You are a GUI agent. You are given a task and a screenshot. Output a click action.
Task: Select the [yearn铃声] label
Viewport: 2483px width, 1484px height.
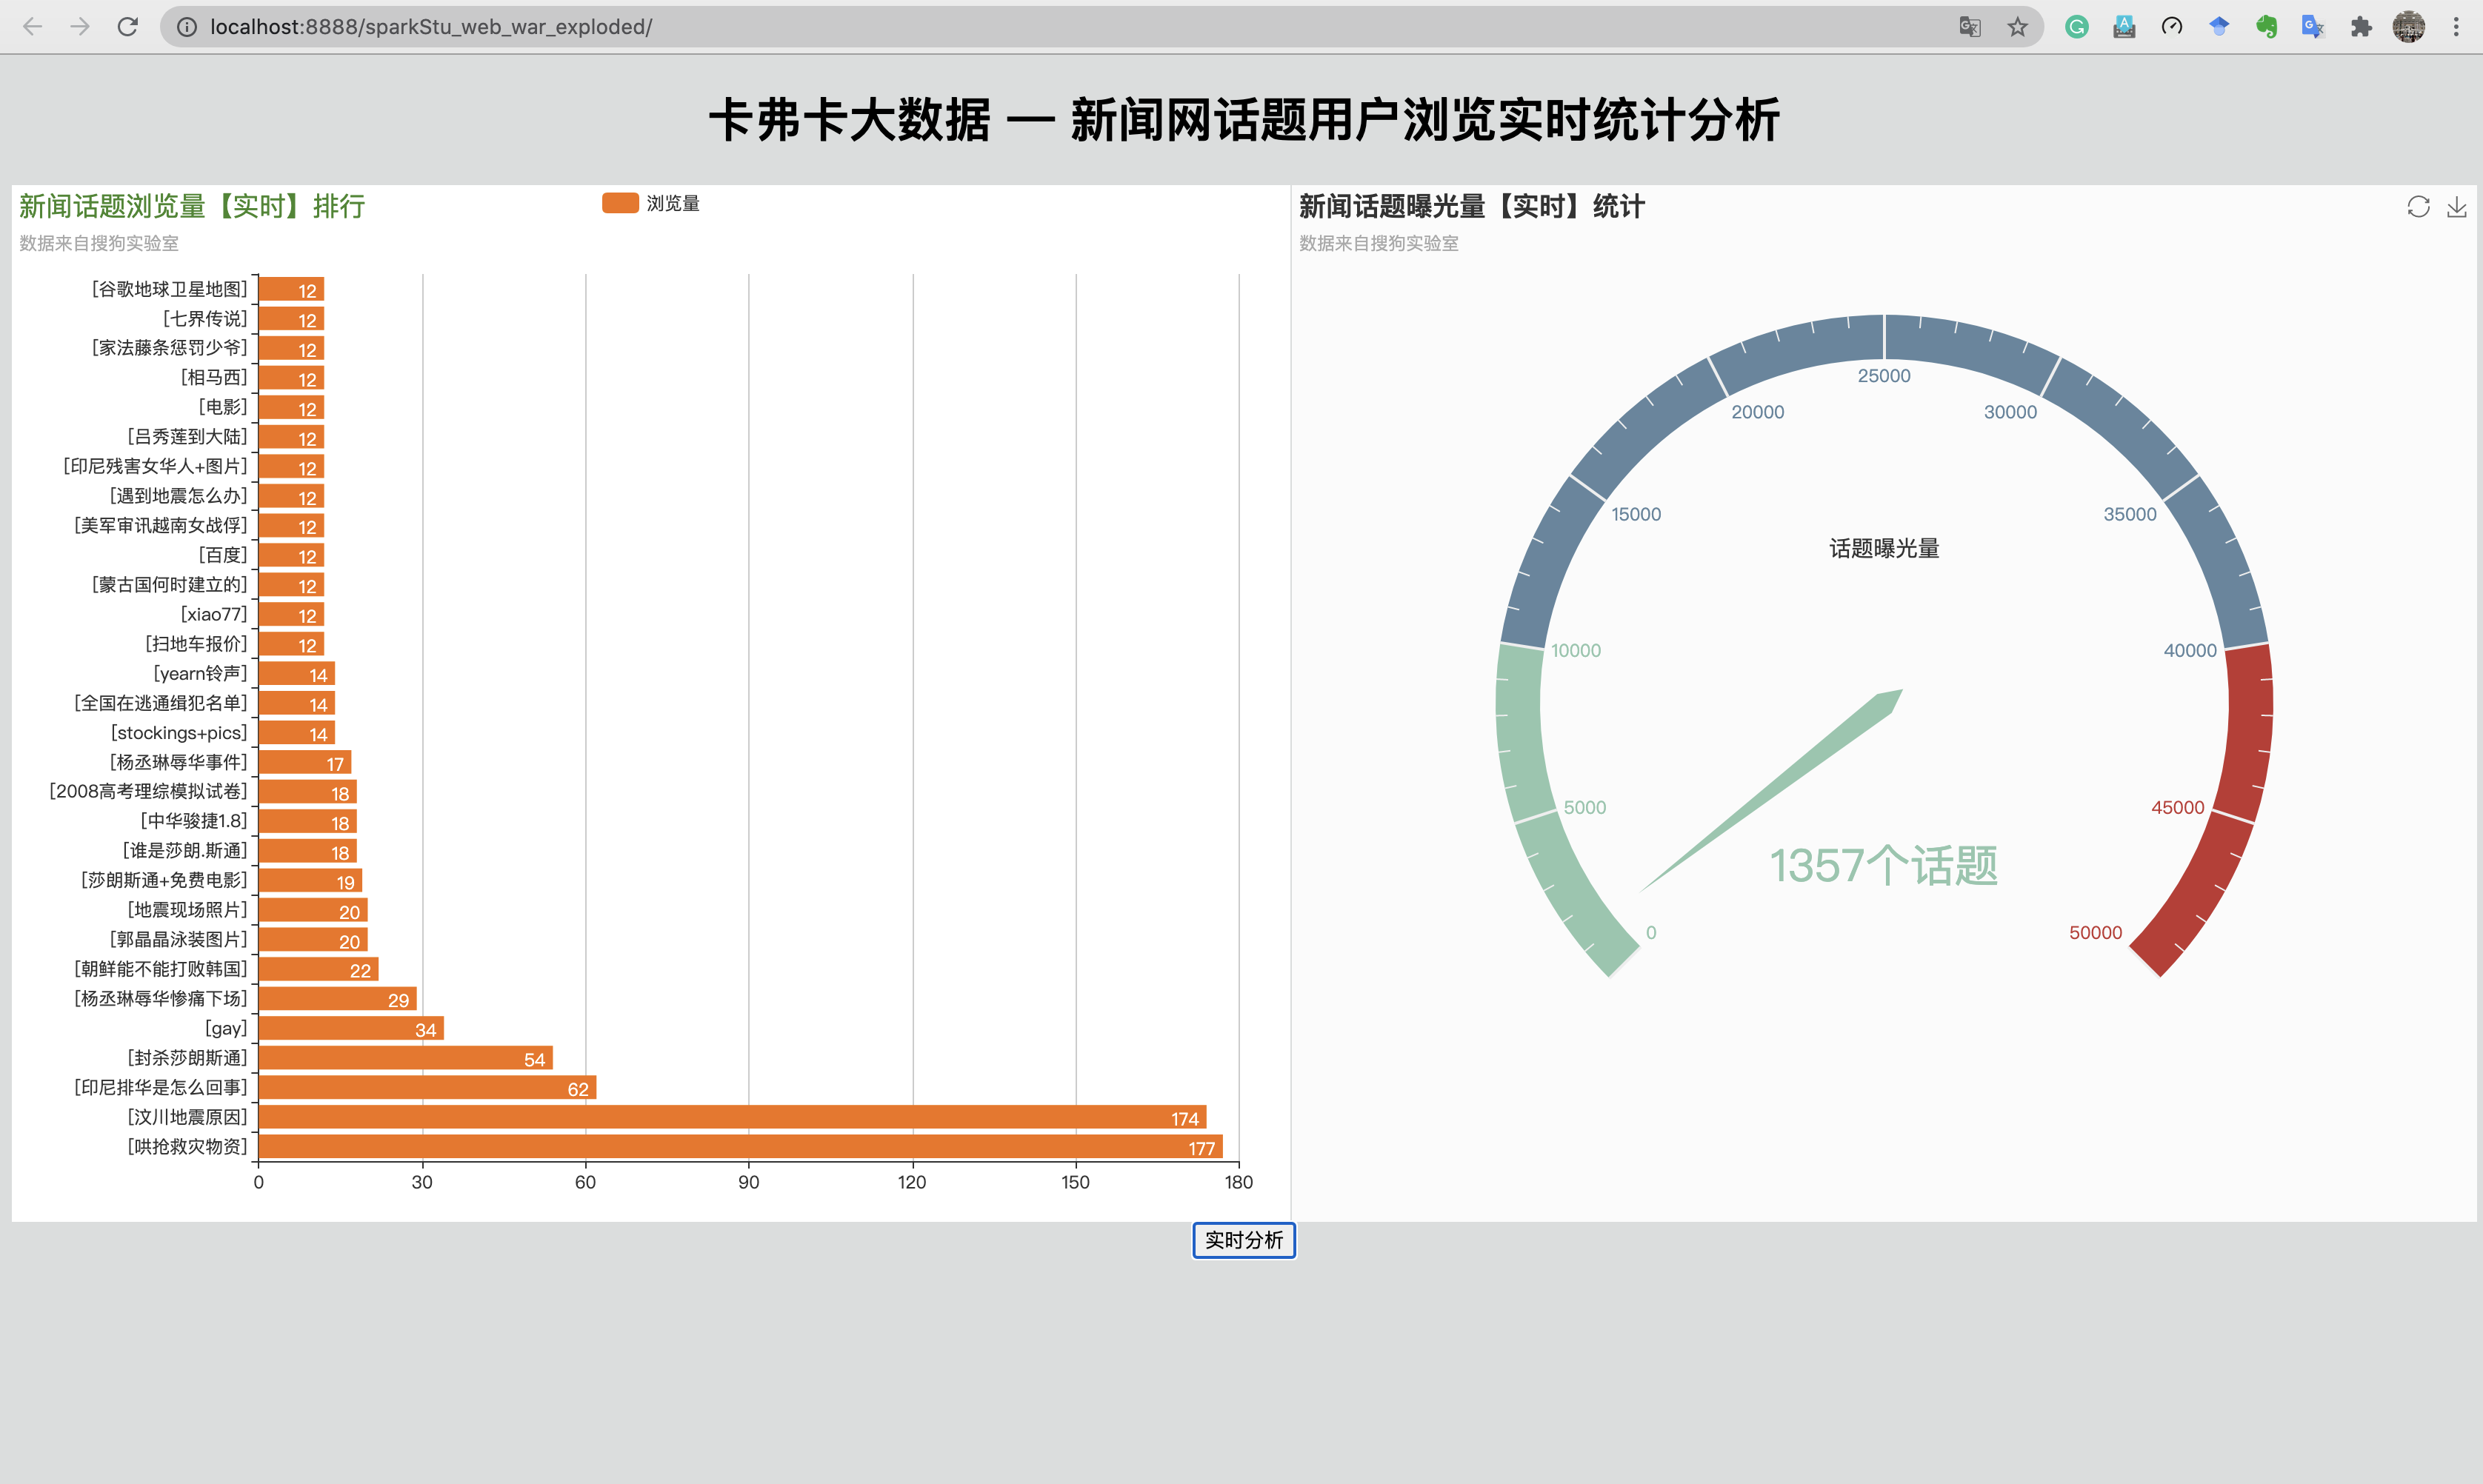pos(200,673)
